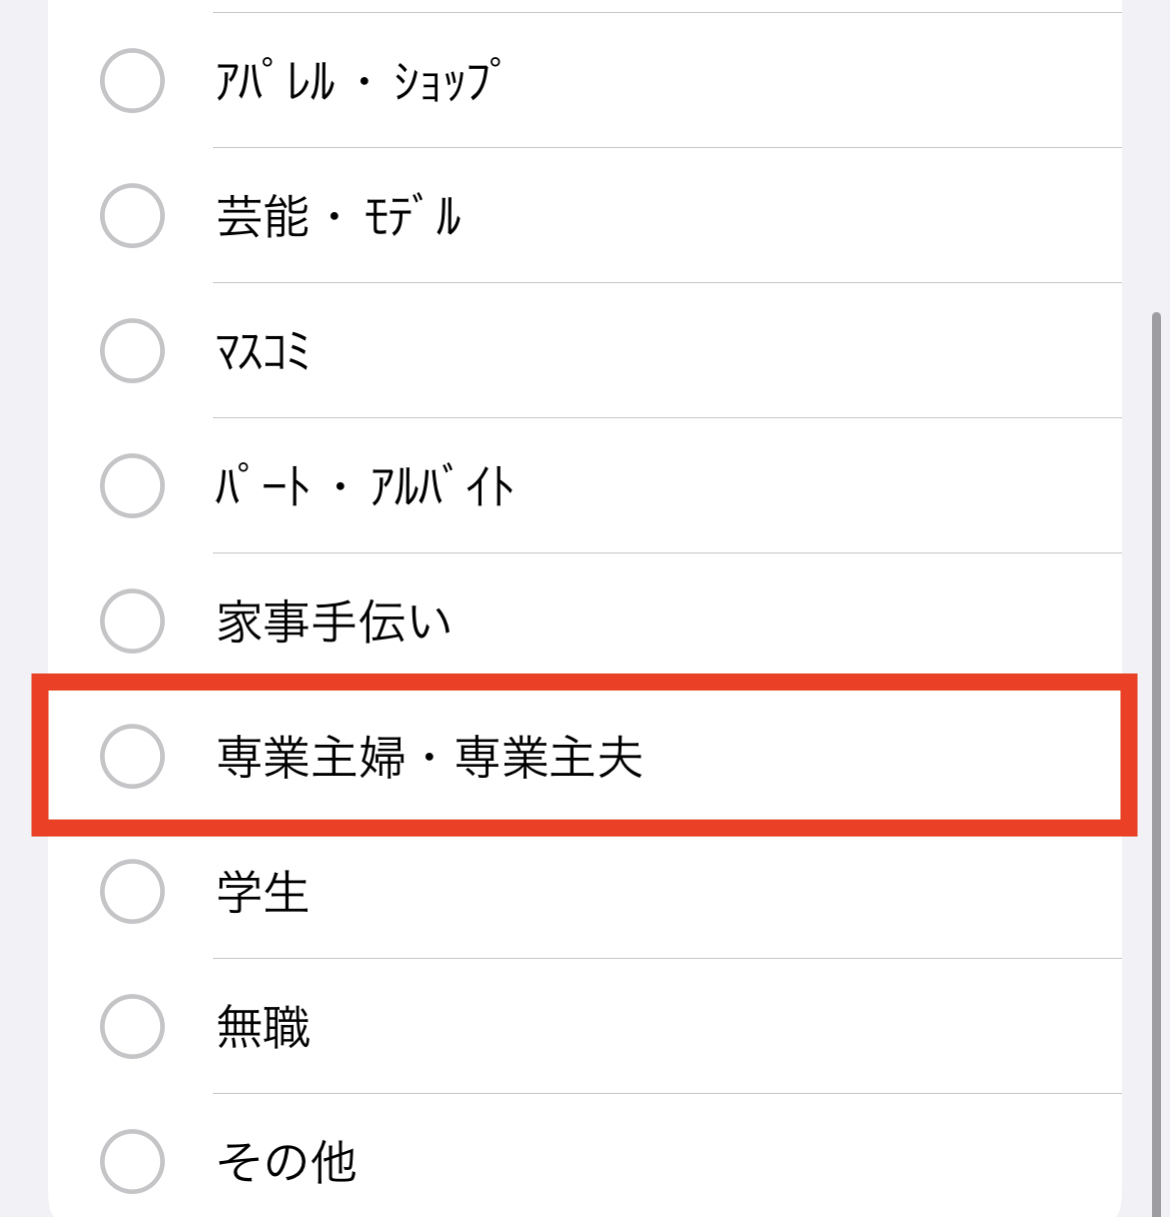Click the その他 label text
Image resolution: width=1170 pixels, height=1217 pixels.
point(287,1161)
